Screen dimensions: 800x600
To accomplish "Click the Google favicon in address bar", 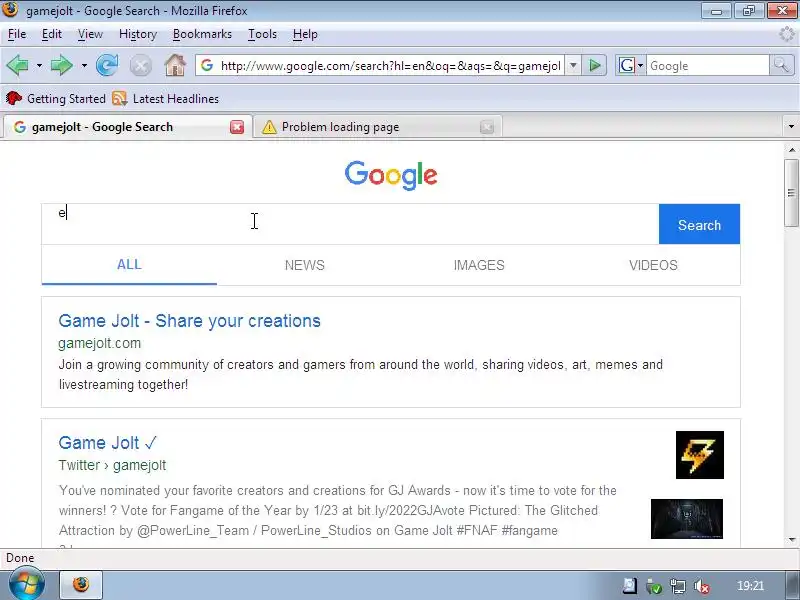I will click(207, 65).
